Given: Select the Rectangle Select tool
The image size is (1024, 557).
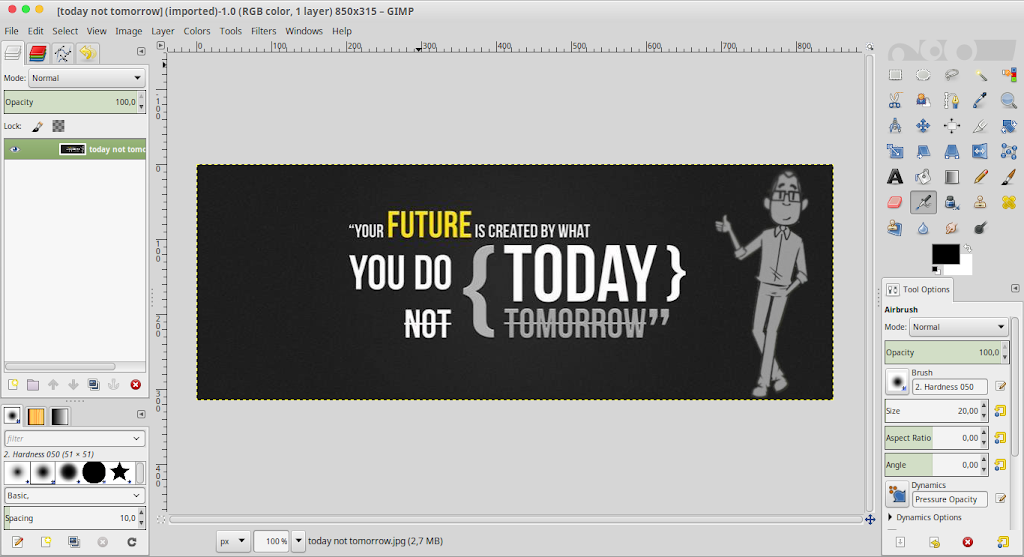Looking at the screenshot, I should (895, 75).
